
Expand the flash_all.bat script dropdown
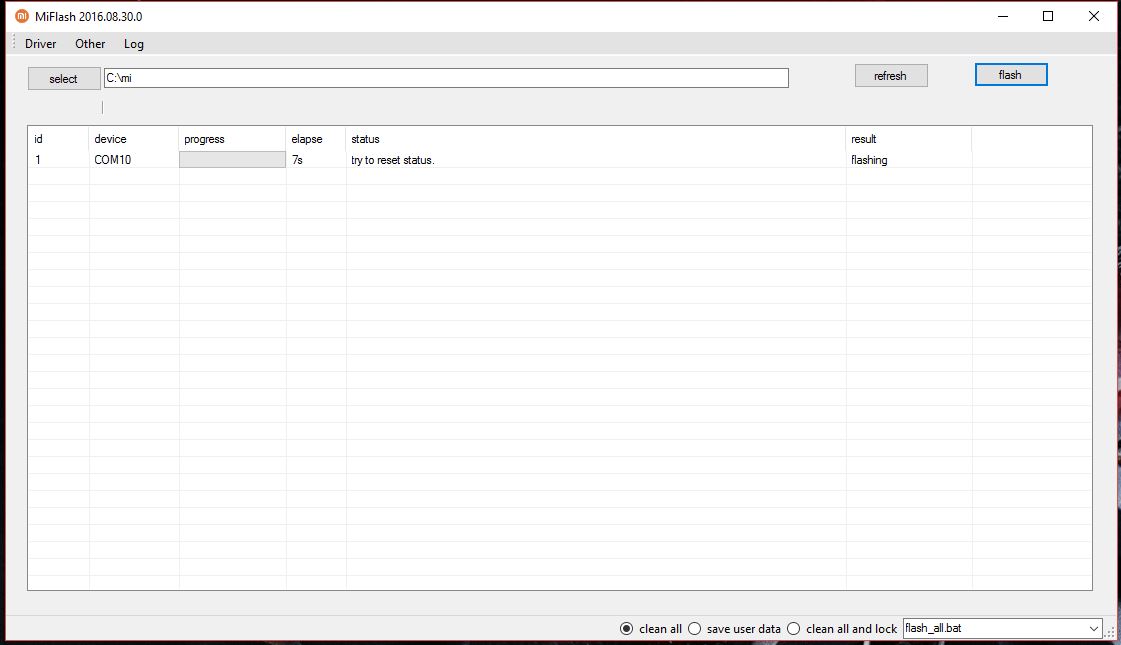pos(1092,629)
